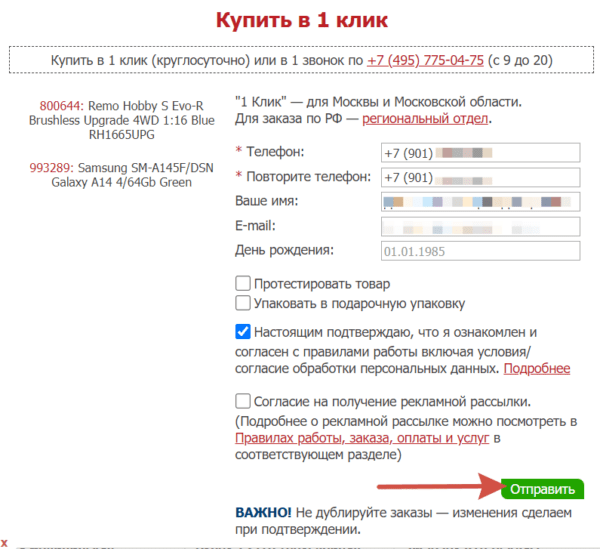The height and width of the screenshot is (549, 600).
Task: Click the Повторите телефон input field
Action: click(x=480, y=178)
